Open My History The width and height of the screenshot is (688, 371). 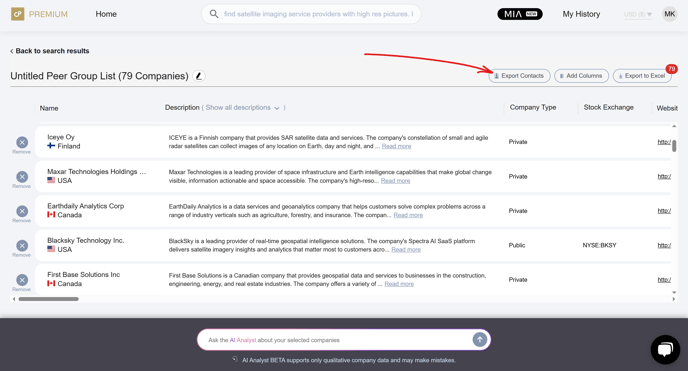coord(581,14)
